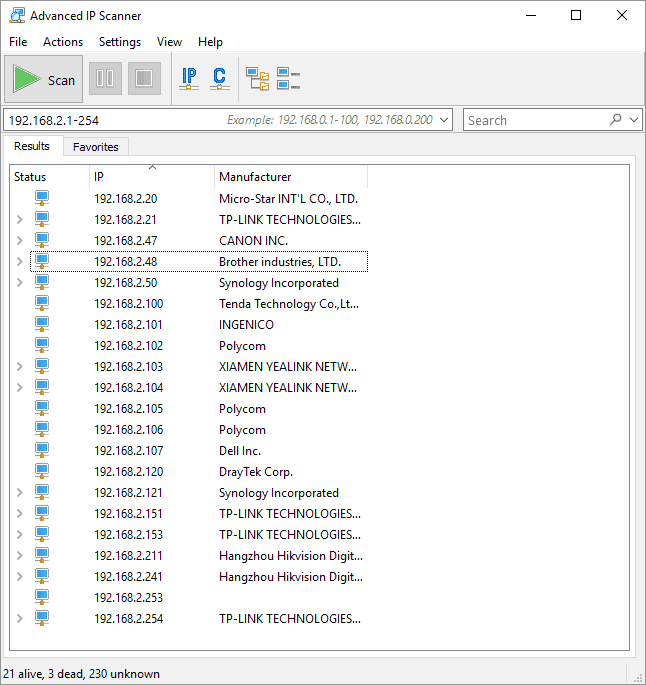Screen dimensions: 646x685
Task: Expand the 192.168.2.103 Yealink row
Action: (20, 367)
